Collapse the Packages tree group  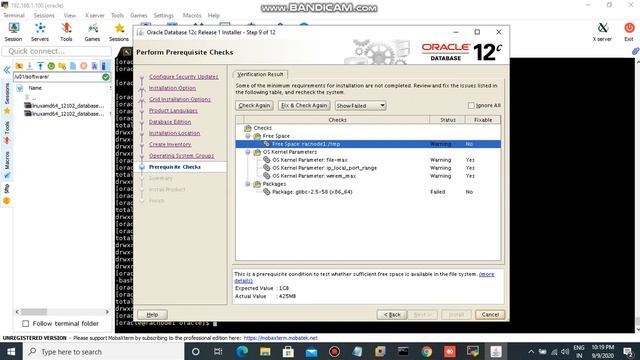pos(248,184)
